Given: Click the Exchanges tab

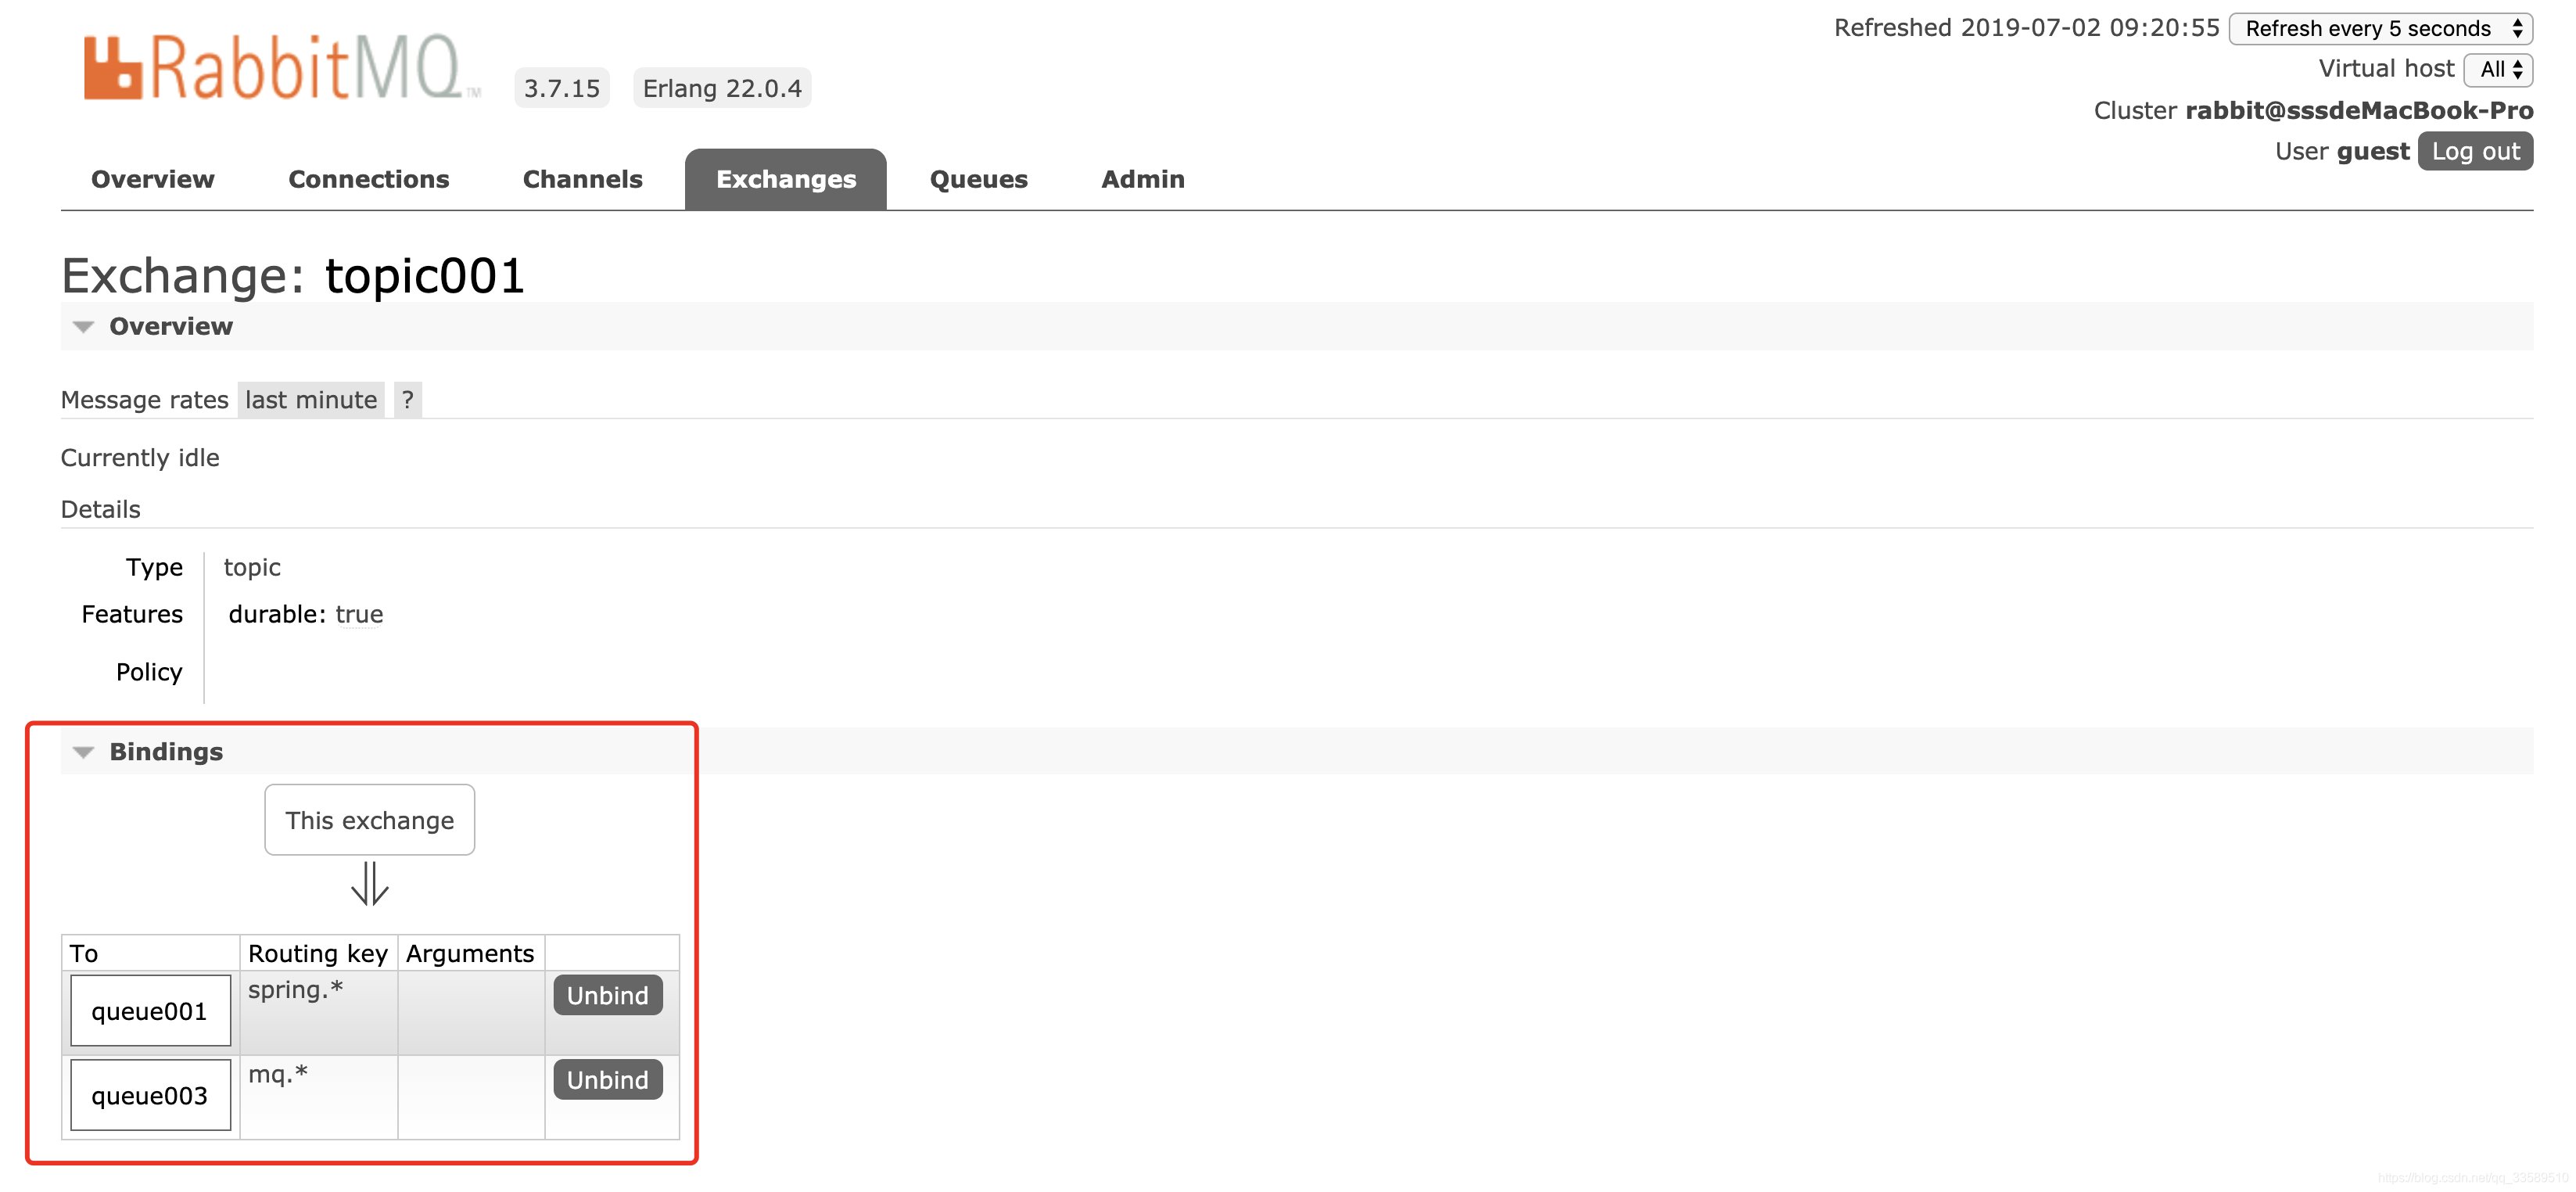Looking at the screenshot, I should 785,179.
